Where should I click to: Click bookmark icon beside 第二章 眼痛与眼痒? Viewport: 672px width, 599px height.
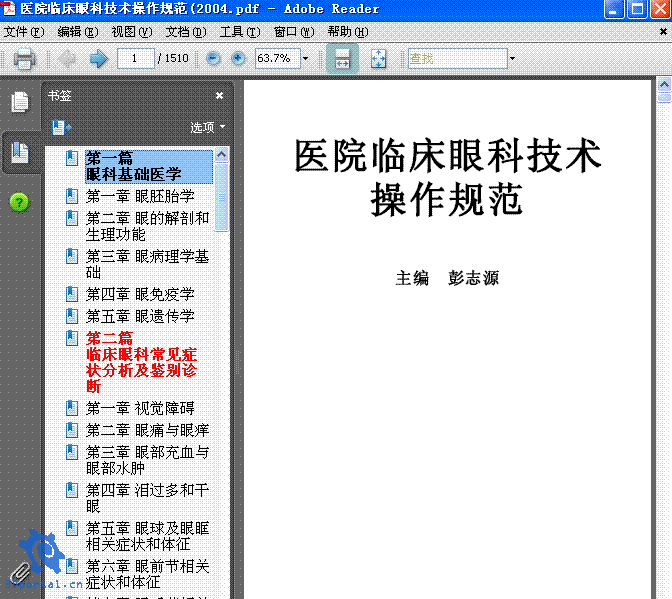pos(72,430)
